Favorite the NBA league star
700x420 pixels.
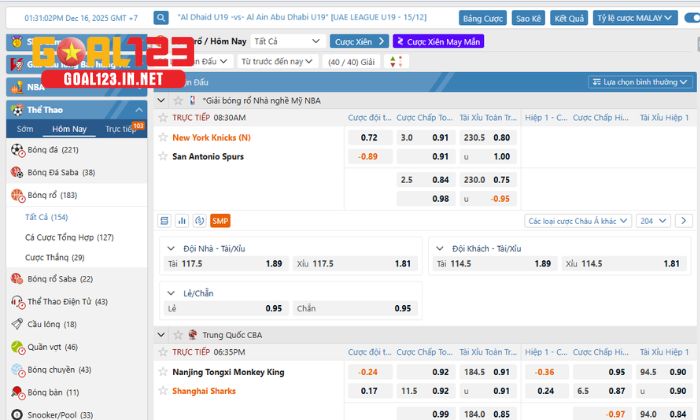(178, 100)
